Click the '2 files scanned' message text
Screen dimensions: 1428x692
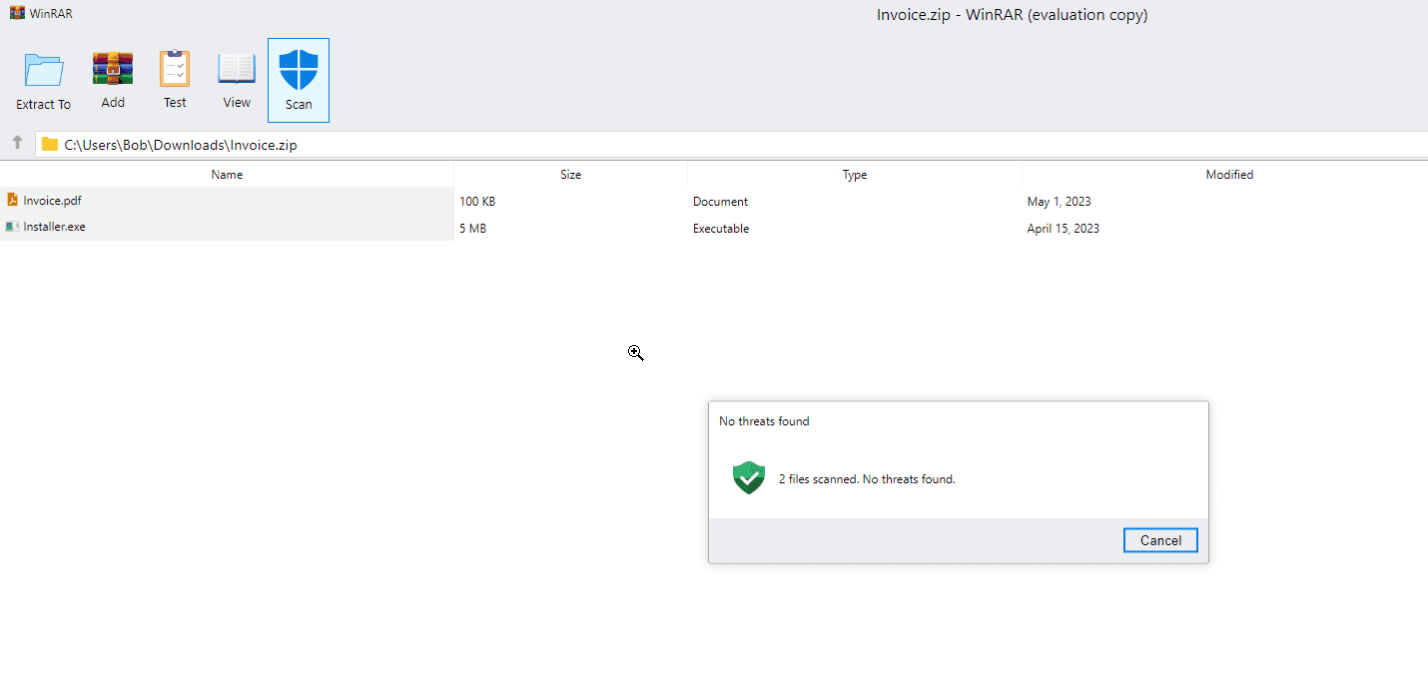click(867, 479)
